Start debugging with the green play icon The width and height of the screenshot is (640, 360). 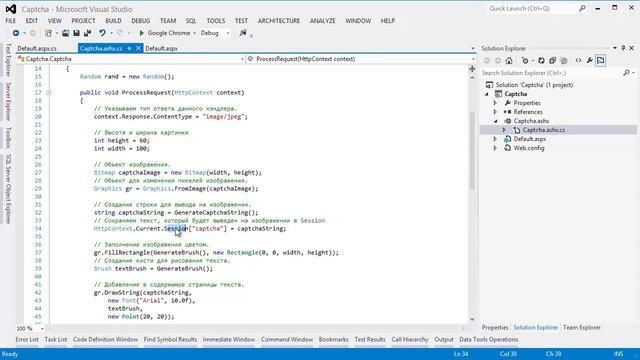[142, 33]
